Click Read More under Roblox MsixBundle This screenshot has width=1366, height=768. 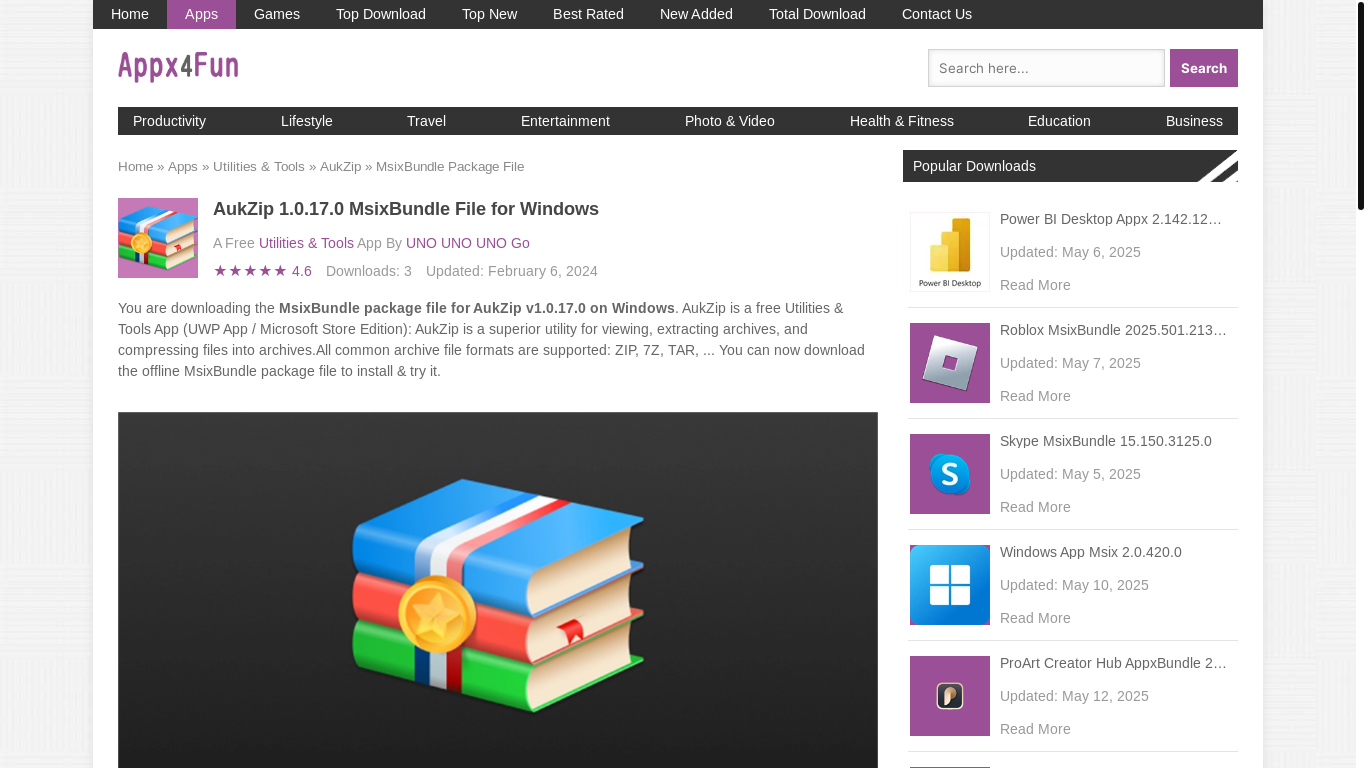coord(1035,396)
